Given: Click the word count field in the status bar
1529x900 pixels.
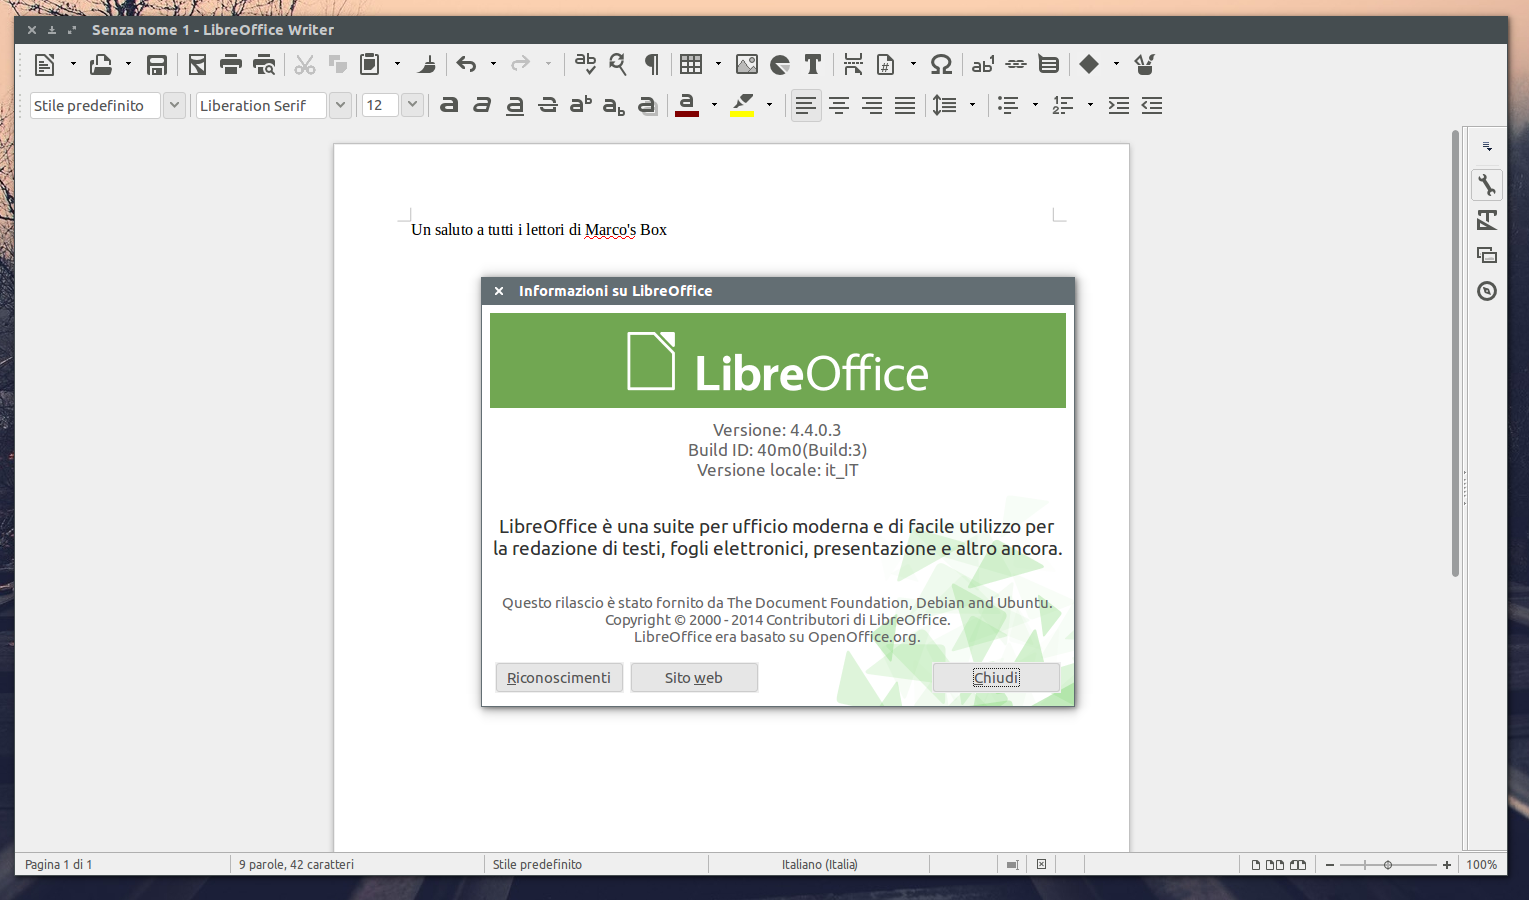Looking at the screenshot, I should [295, 864].
